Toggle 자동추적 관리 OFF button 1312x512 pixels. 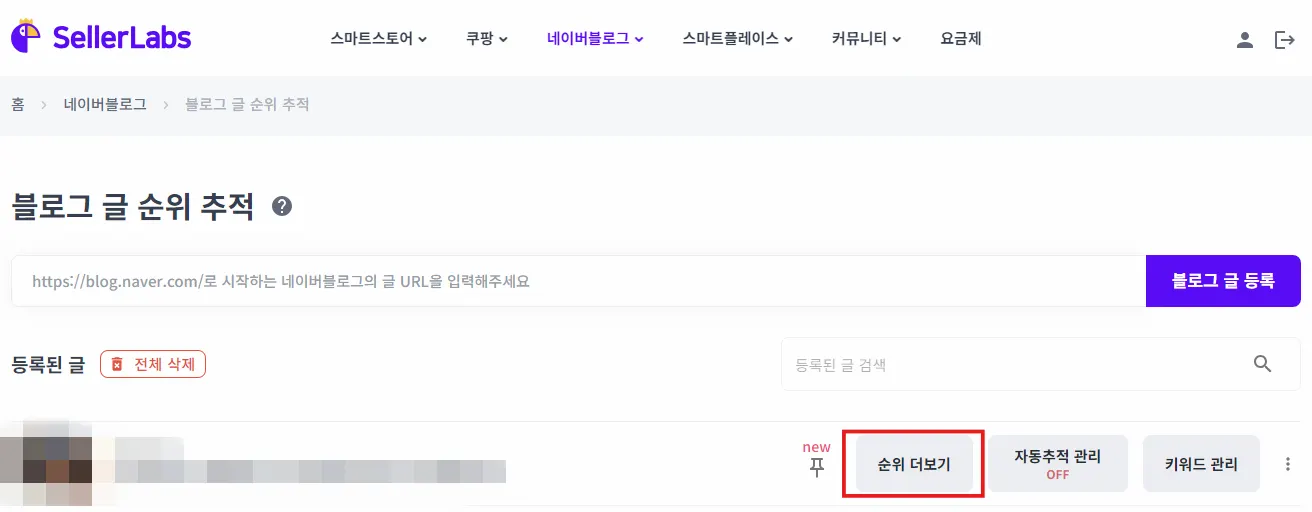1057,464
